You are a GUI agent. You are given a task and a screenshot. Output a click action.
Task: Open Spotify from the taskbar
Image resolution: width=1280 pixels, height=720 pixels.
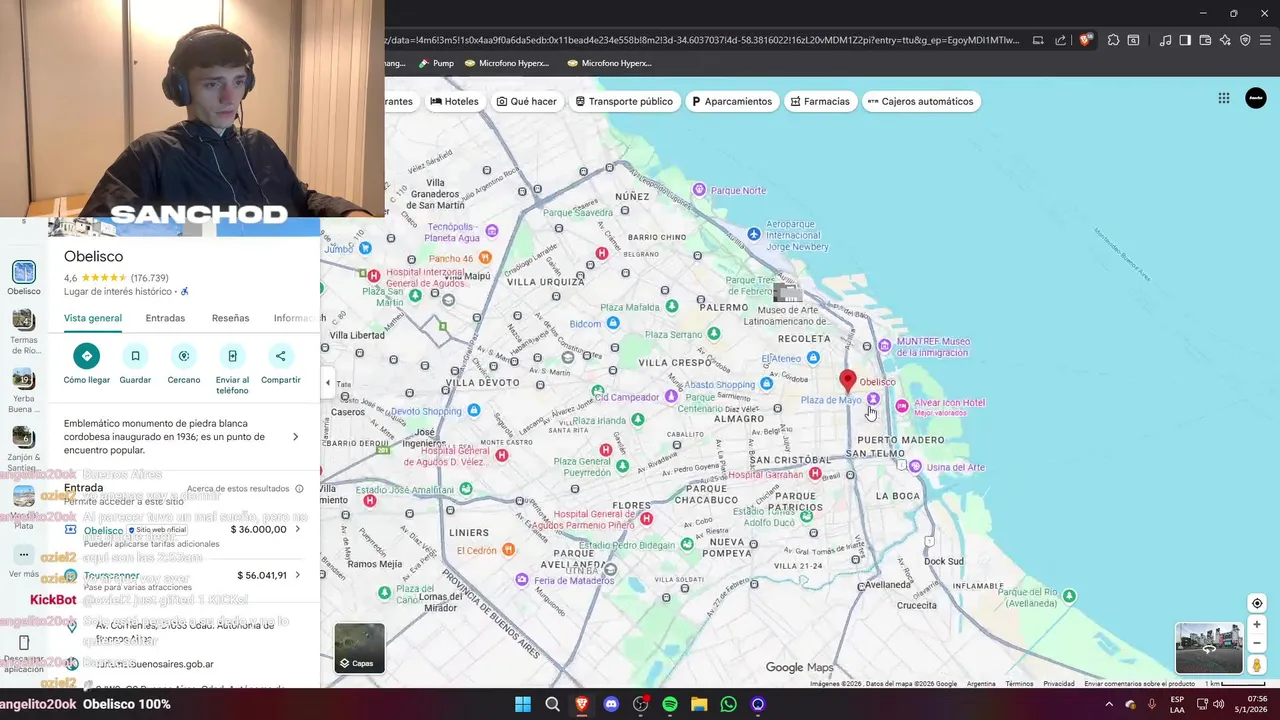[670, 704]
